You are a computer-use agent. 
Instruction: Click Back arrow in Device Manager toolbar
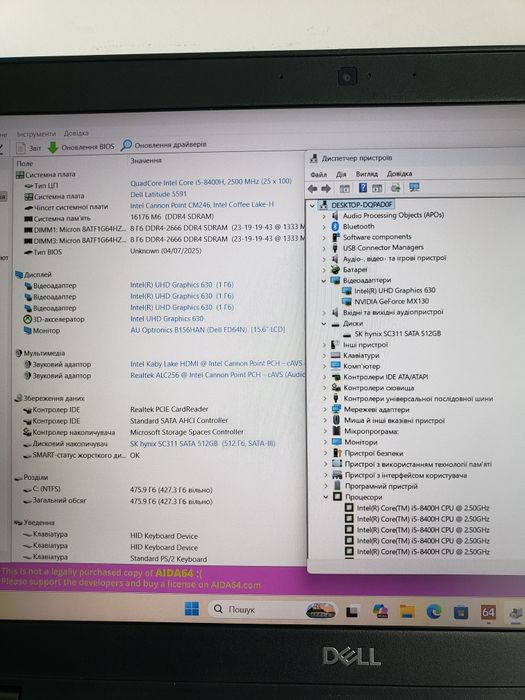[312, 189]
